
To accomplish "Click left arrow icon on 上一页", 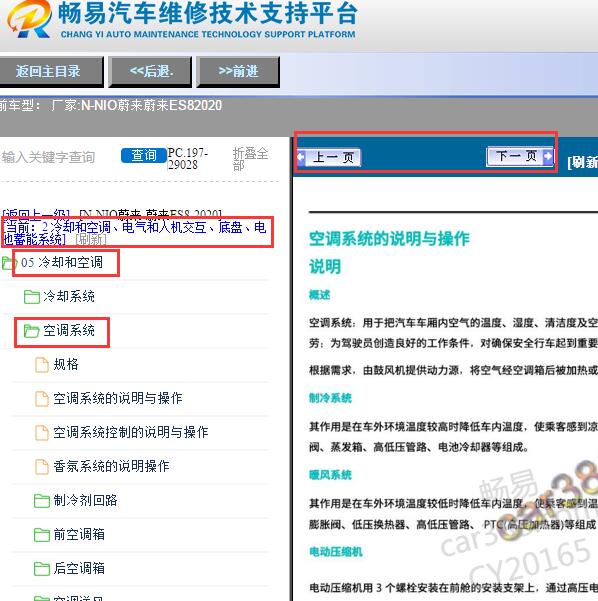I will pyautogui.click(x=301, y=157).
